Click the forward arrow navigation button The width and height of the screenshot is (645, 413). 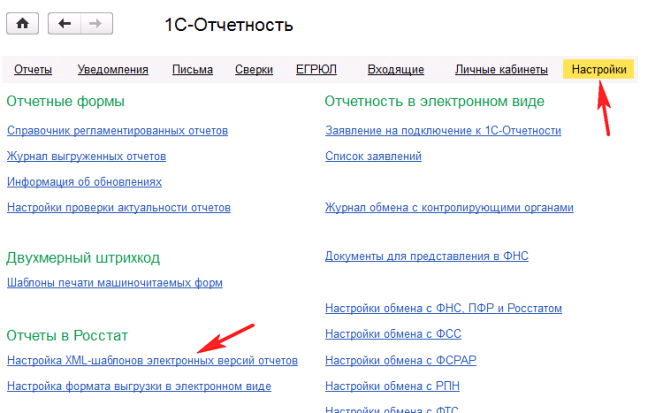pos(96,23)
